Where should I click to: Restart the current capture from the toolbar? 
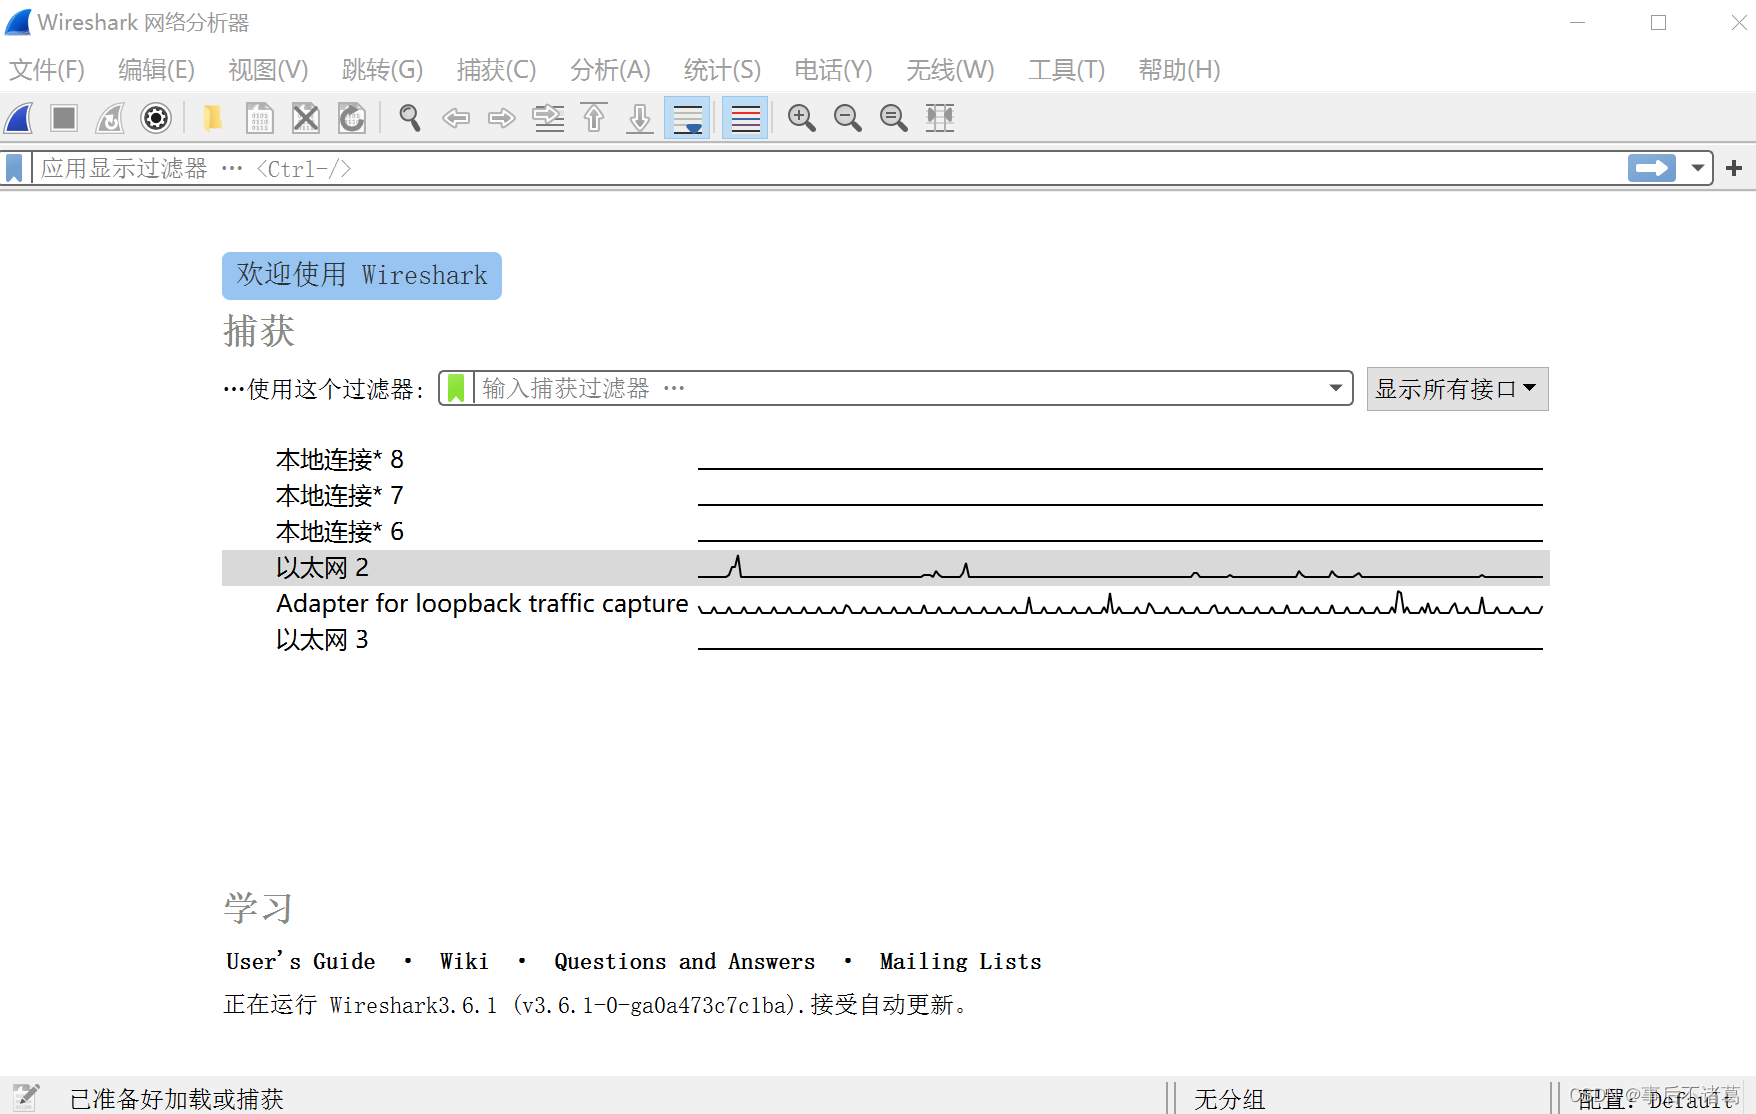click(x=110, y=118)
